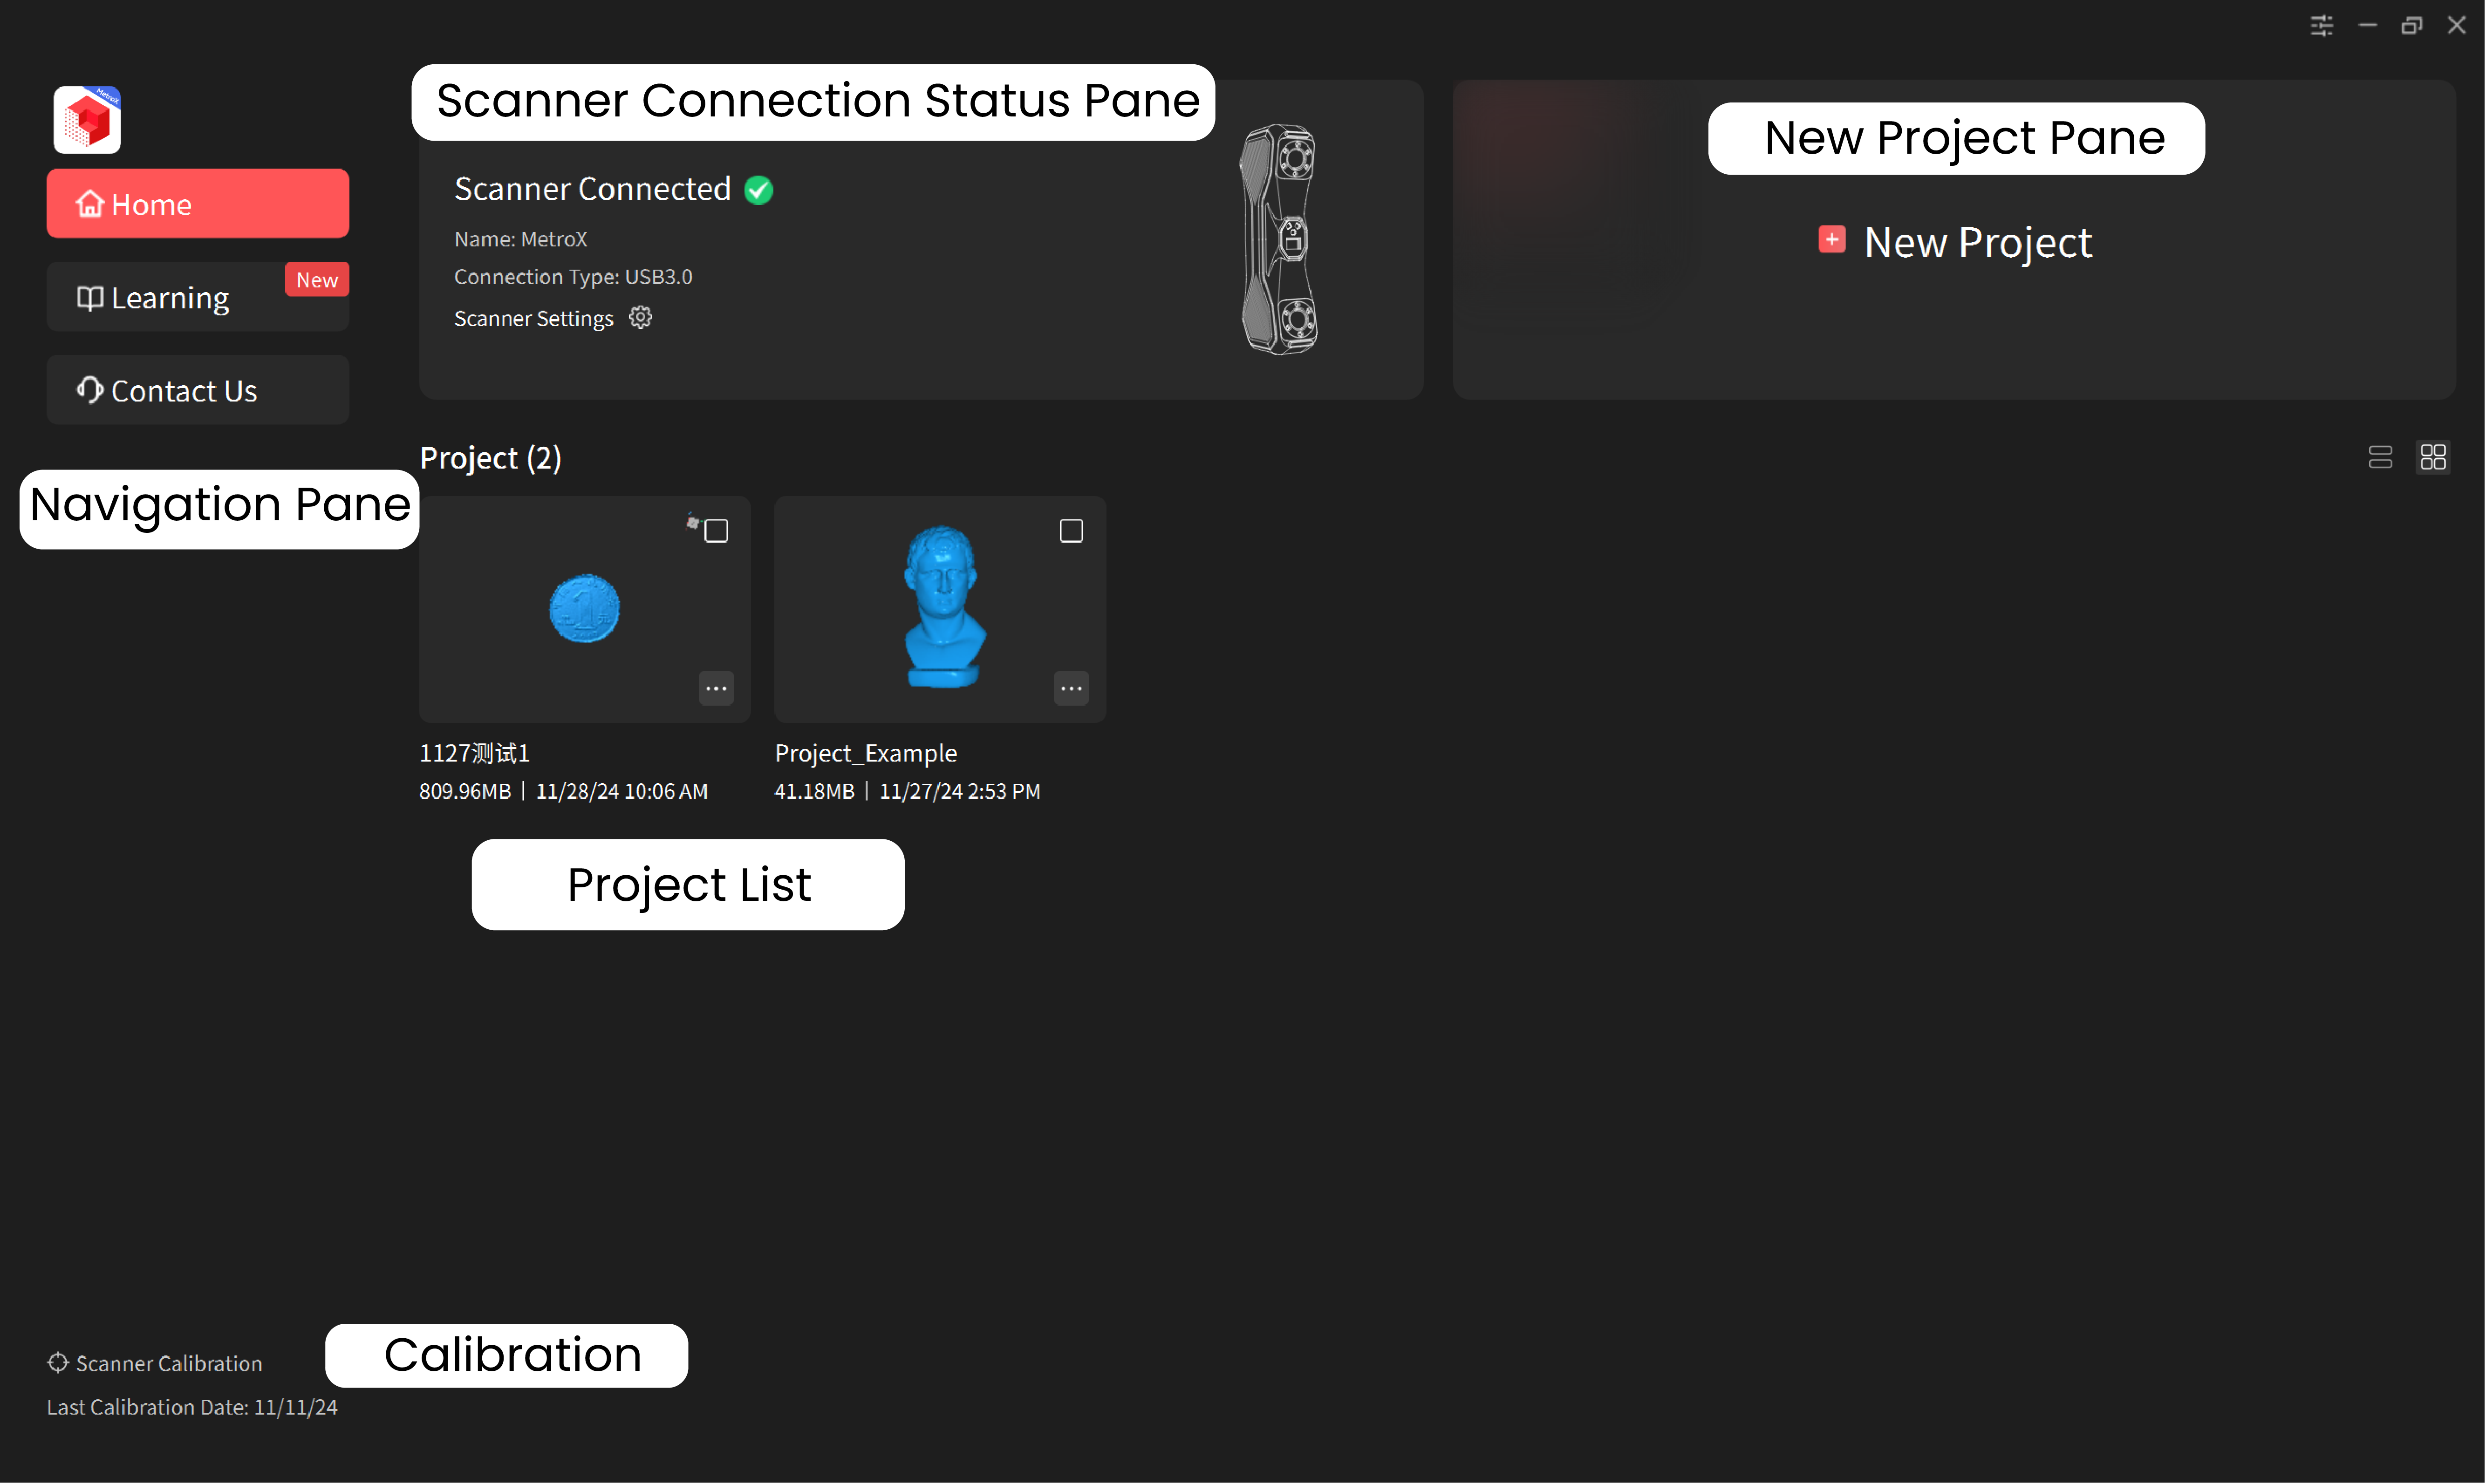Screen dimensions: 2486x1484
Task: Open Scanner Settings via the gear icon
Action: pyautogui.click(x=640, y=317)
